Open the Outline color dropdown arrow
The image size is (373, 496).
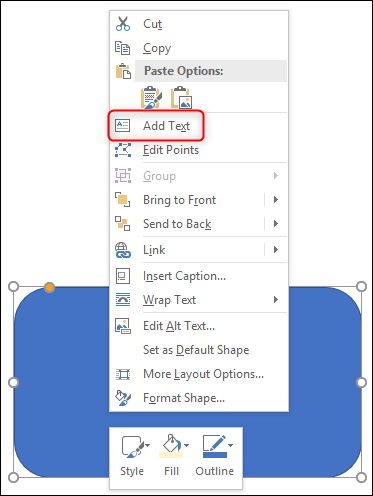pyautogui.click(x=230, y=445)
